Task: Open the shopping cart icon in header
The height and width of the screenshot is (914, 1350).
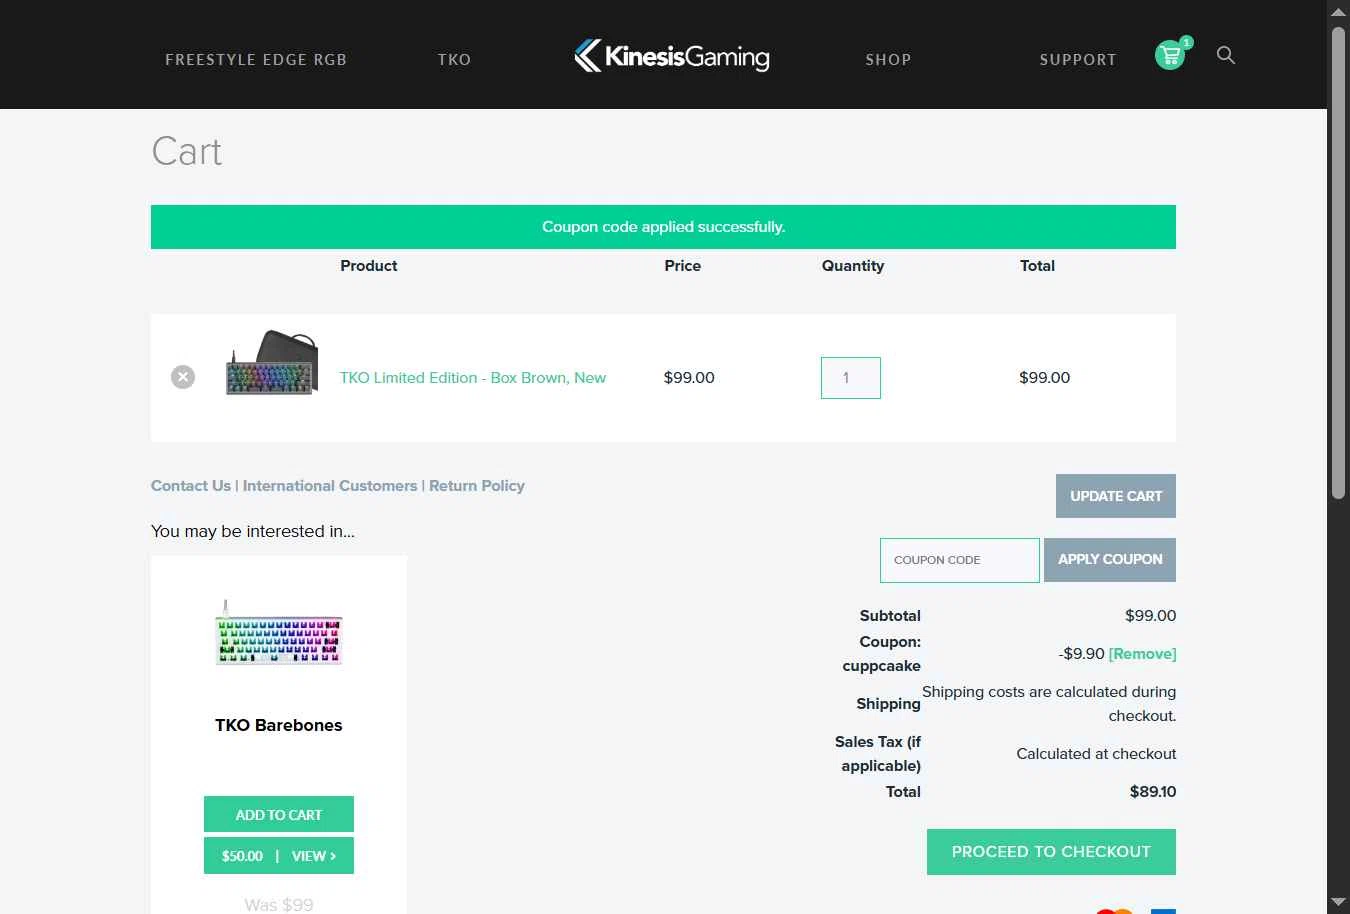Action: tap(1171, 55)
